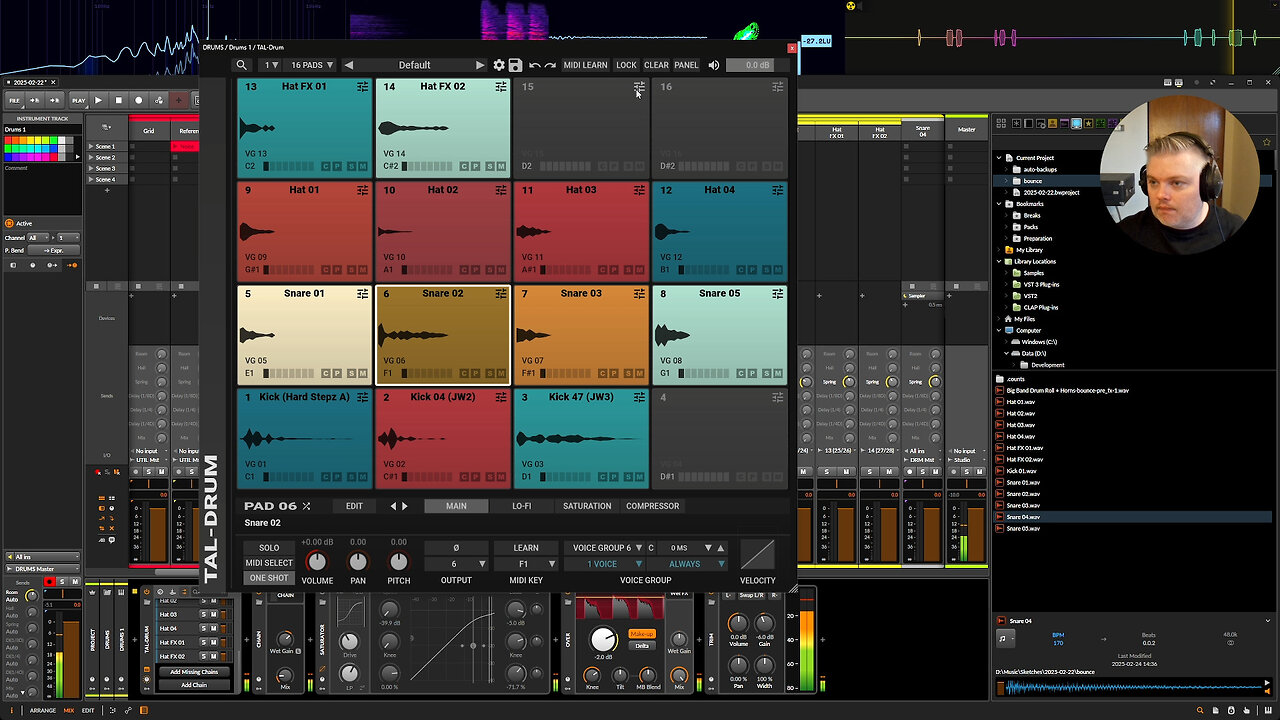This screenshot has width=1280, height=720.
Task: Adjust the VOLUME knob for pad 06
Action: click(x=317, y=562)
